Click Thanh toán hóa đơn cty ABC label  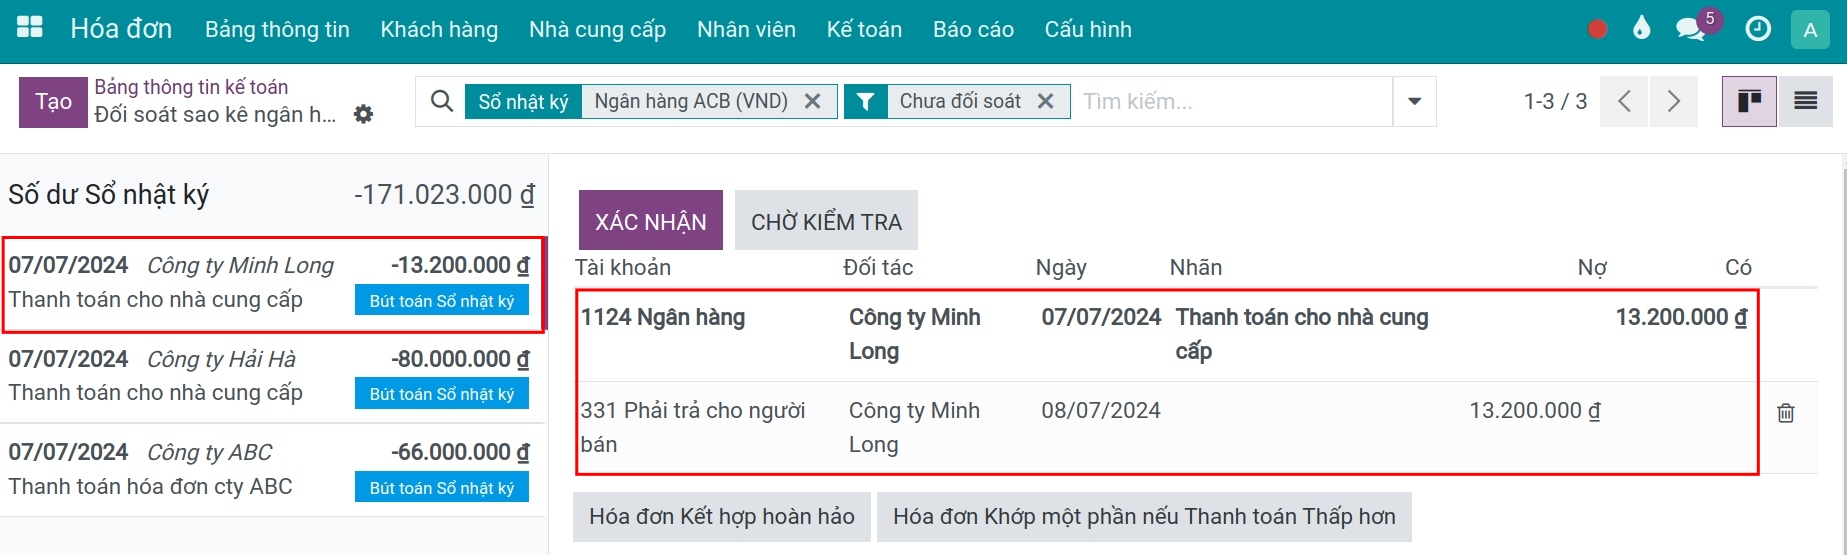click(151, 487)
